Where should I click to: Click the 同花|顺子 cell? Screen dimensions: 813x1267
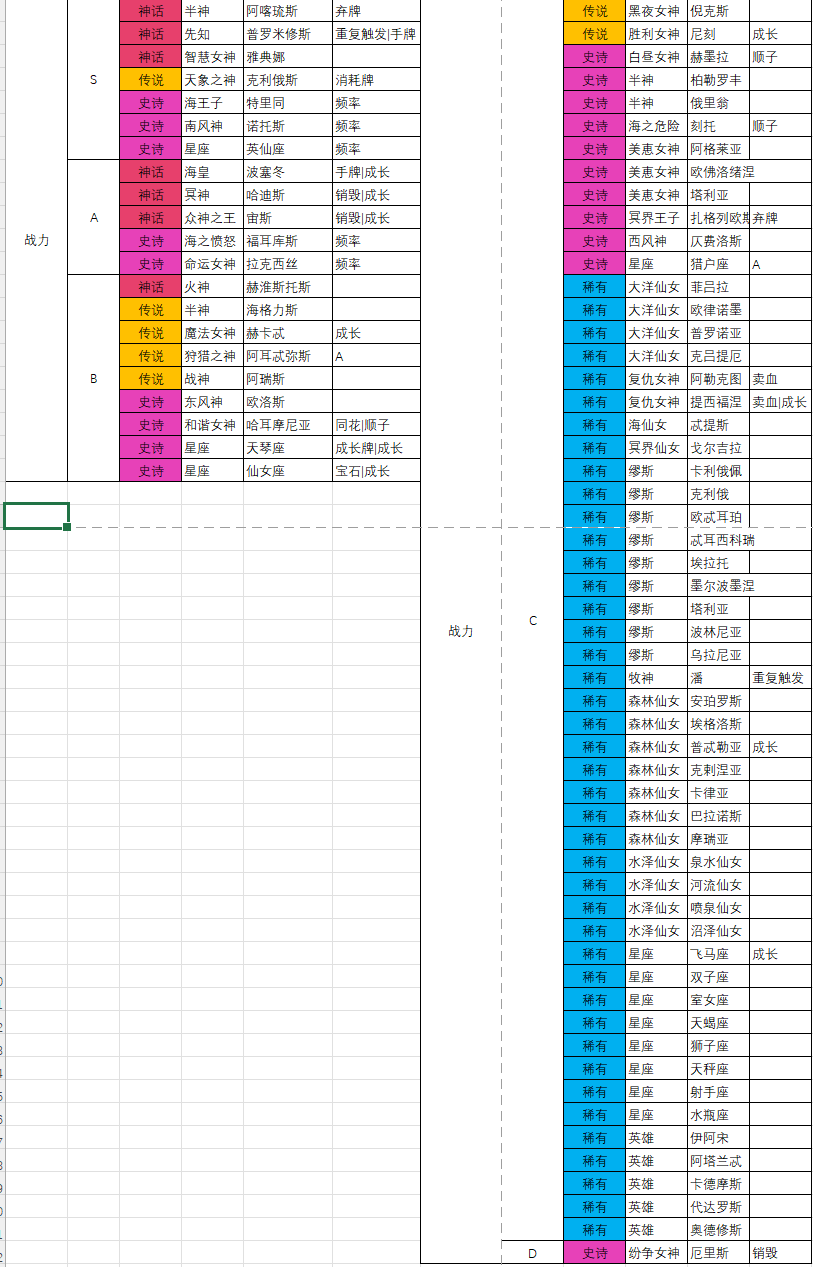pos(376,425)
